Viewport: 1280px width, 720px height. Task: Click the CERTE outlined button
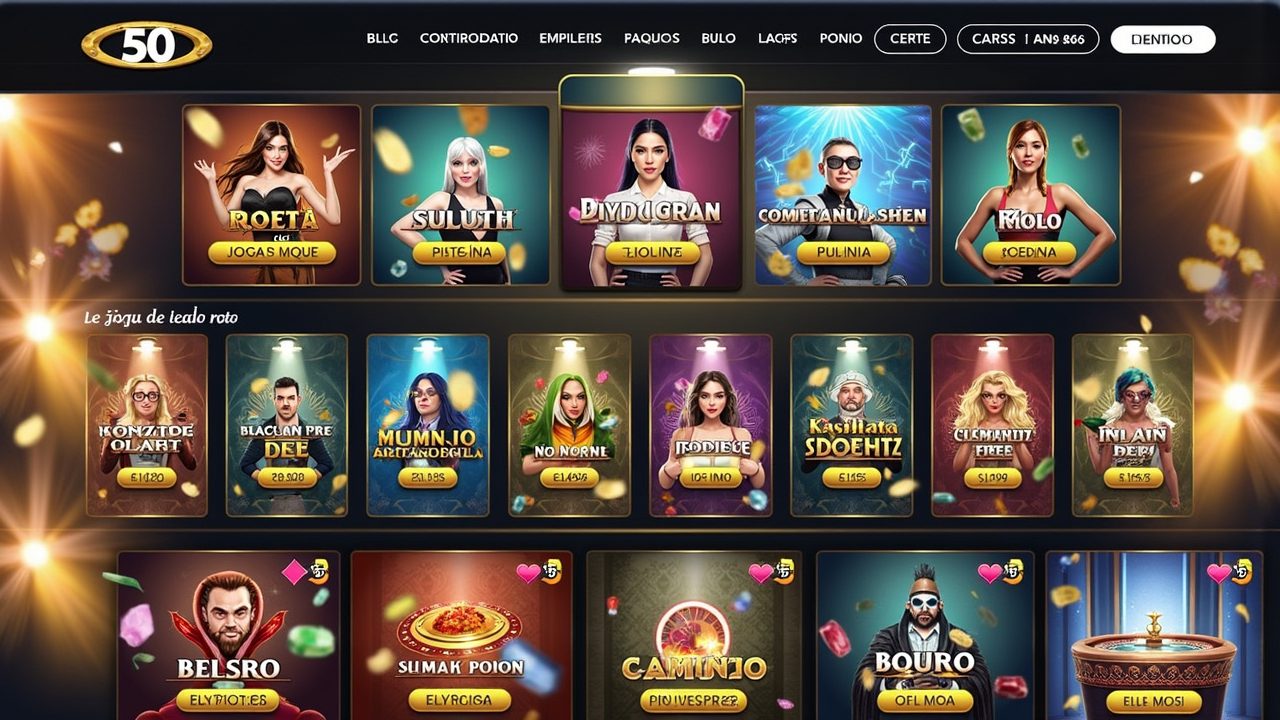[910, 39]
